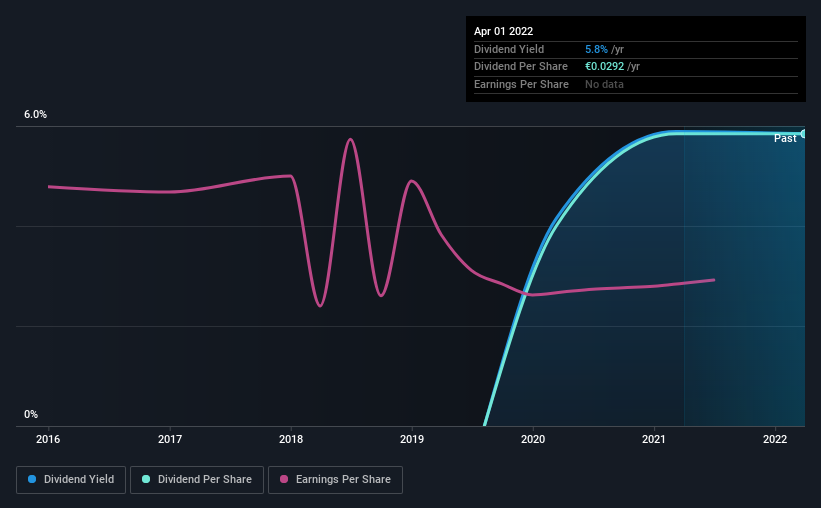
Task: Select the 2017 x-axis label
Action: [x=170, y=439]
